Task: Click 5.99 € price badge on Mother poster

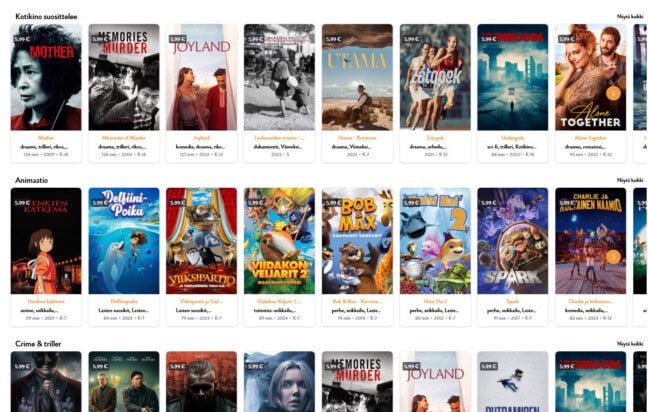Action: (21, 39)
